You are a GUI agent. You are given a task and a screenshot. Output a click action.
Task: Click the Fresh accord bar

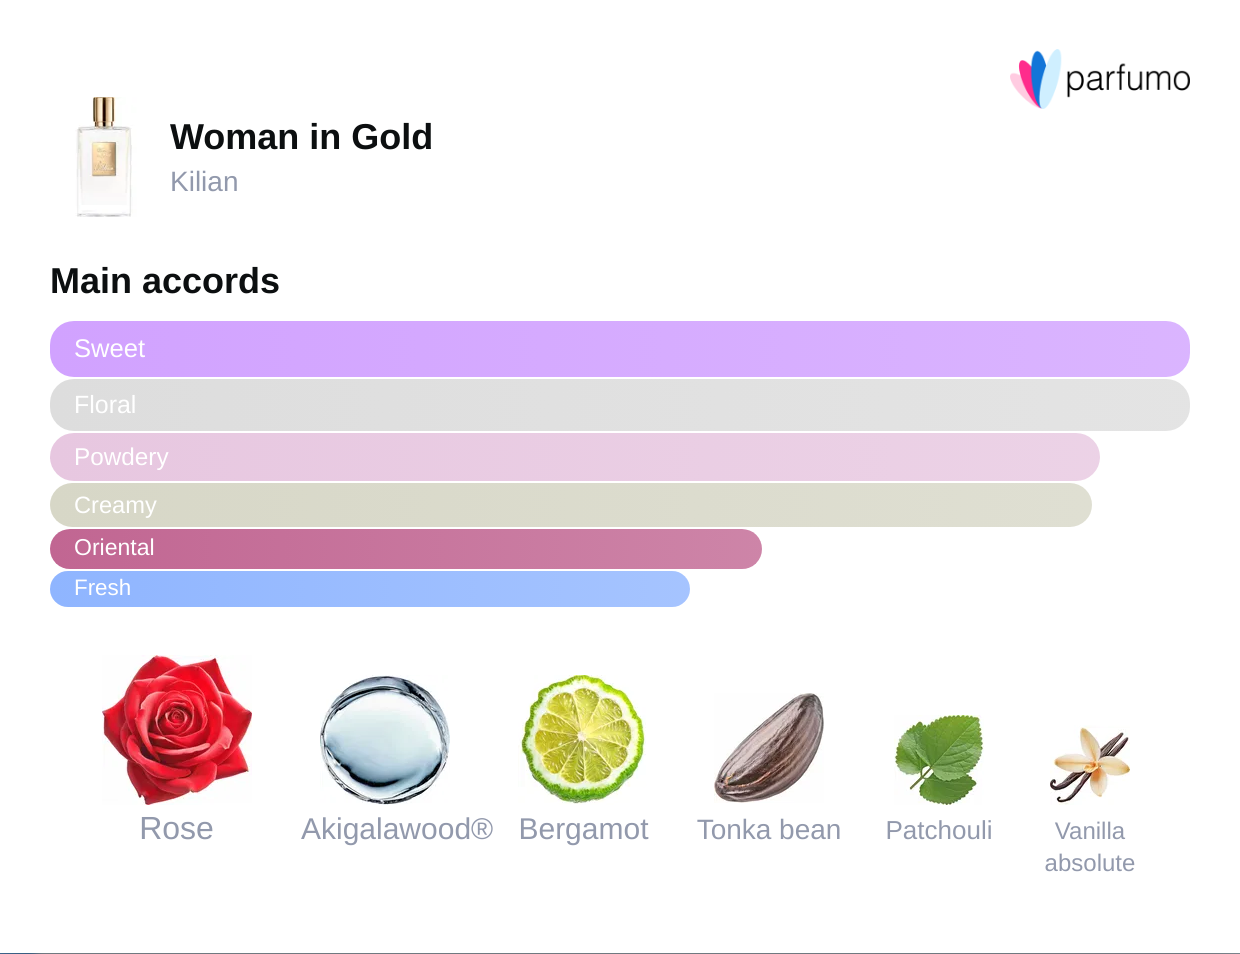click(370, 589)
